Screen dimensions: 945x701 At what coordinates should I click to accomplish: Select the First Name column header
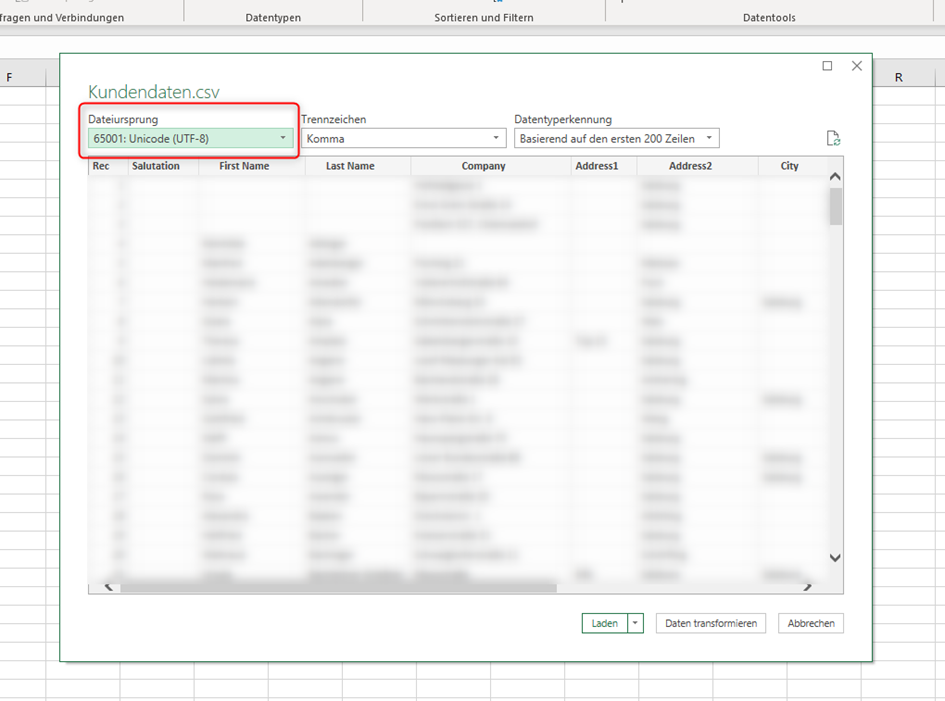(x=244, y=166)
